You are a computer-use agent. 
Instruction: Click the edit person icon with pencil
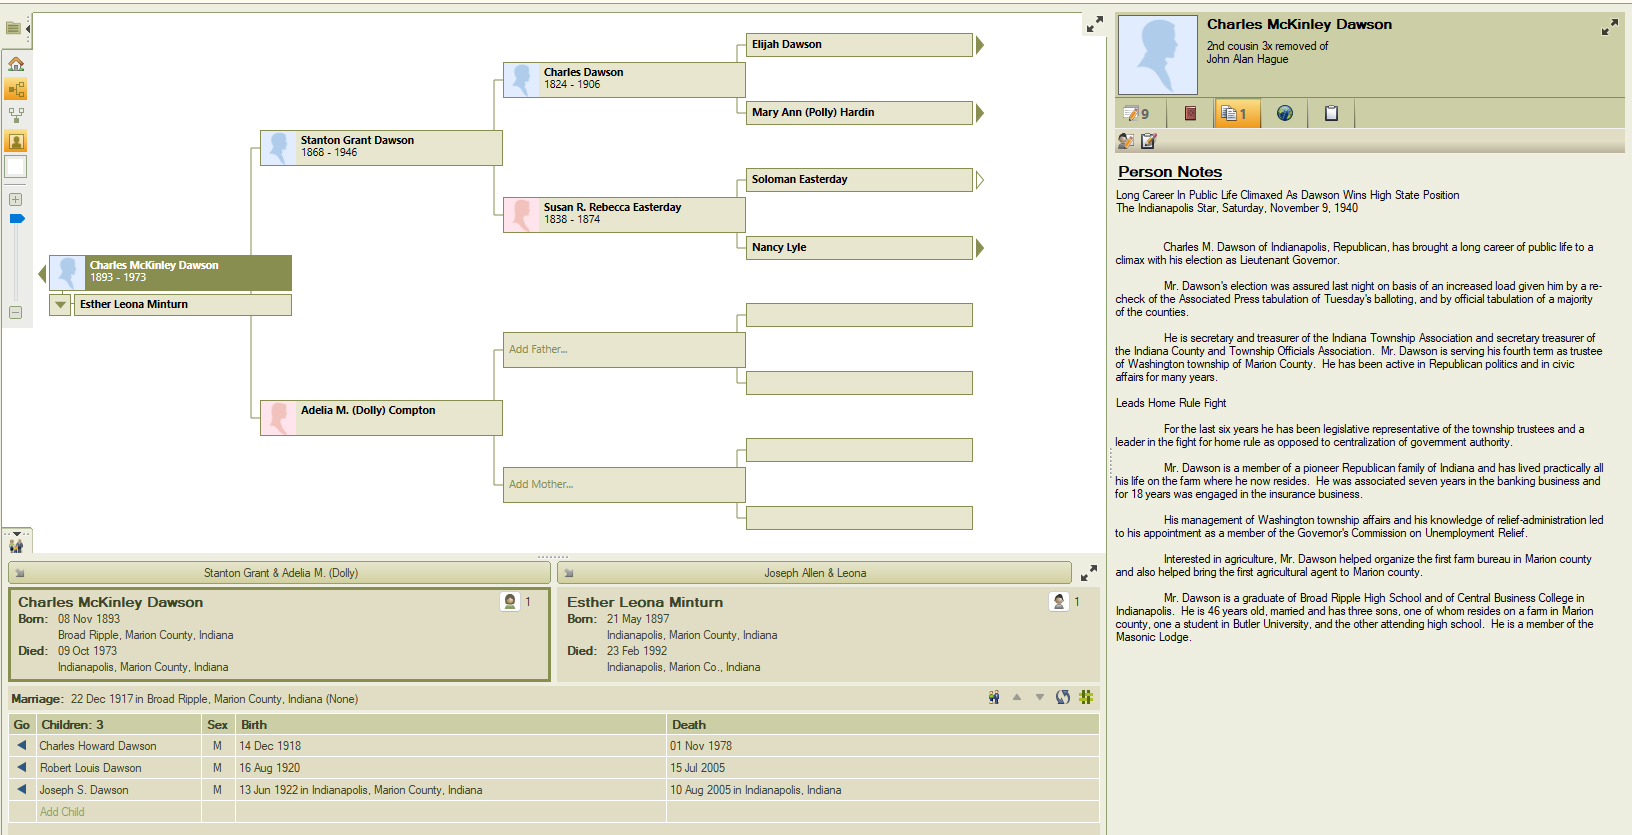[1149, 141]
